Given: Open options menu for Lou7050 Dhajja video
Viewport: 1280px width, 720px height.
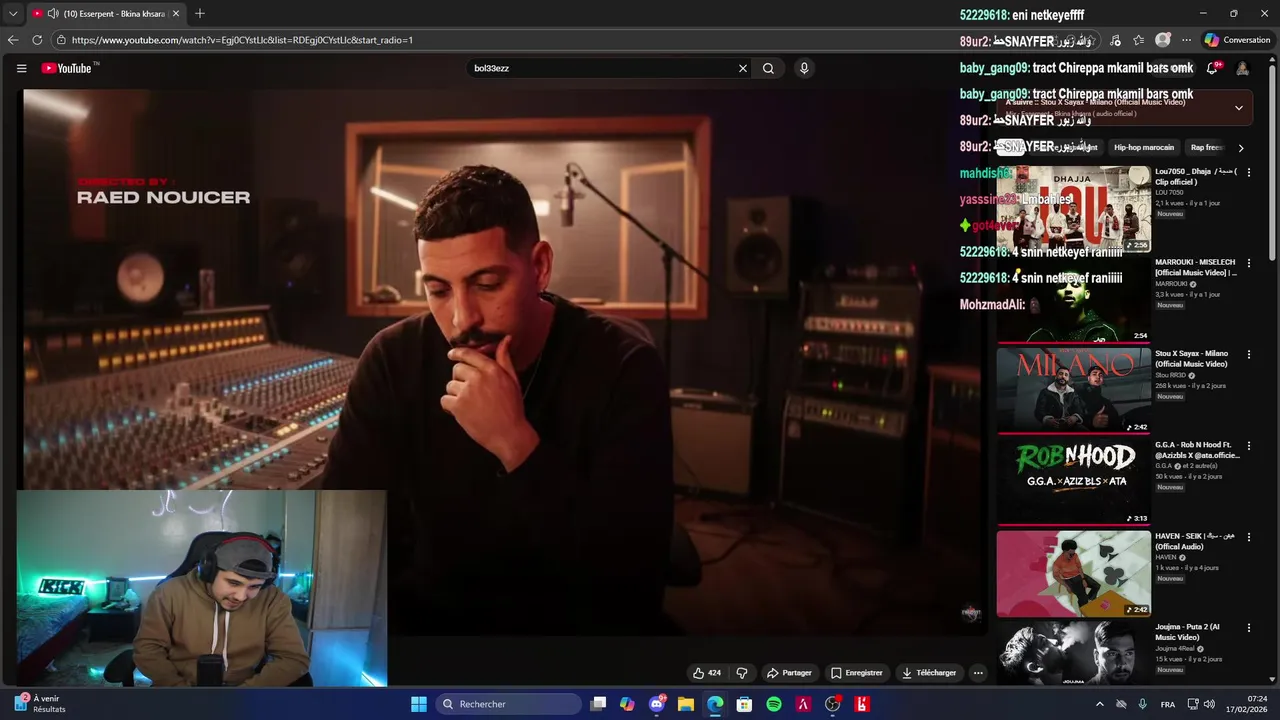Looking at the screenshot, I should 1248,172.
